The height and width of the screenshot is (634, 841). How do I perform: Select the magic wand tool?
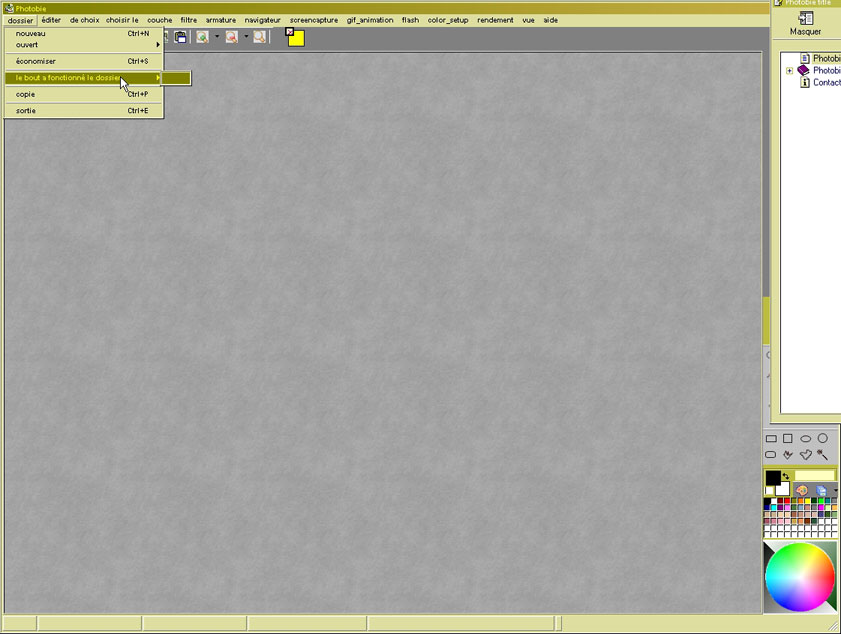tap(822, 455)
